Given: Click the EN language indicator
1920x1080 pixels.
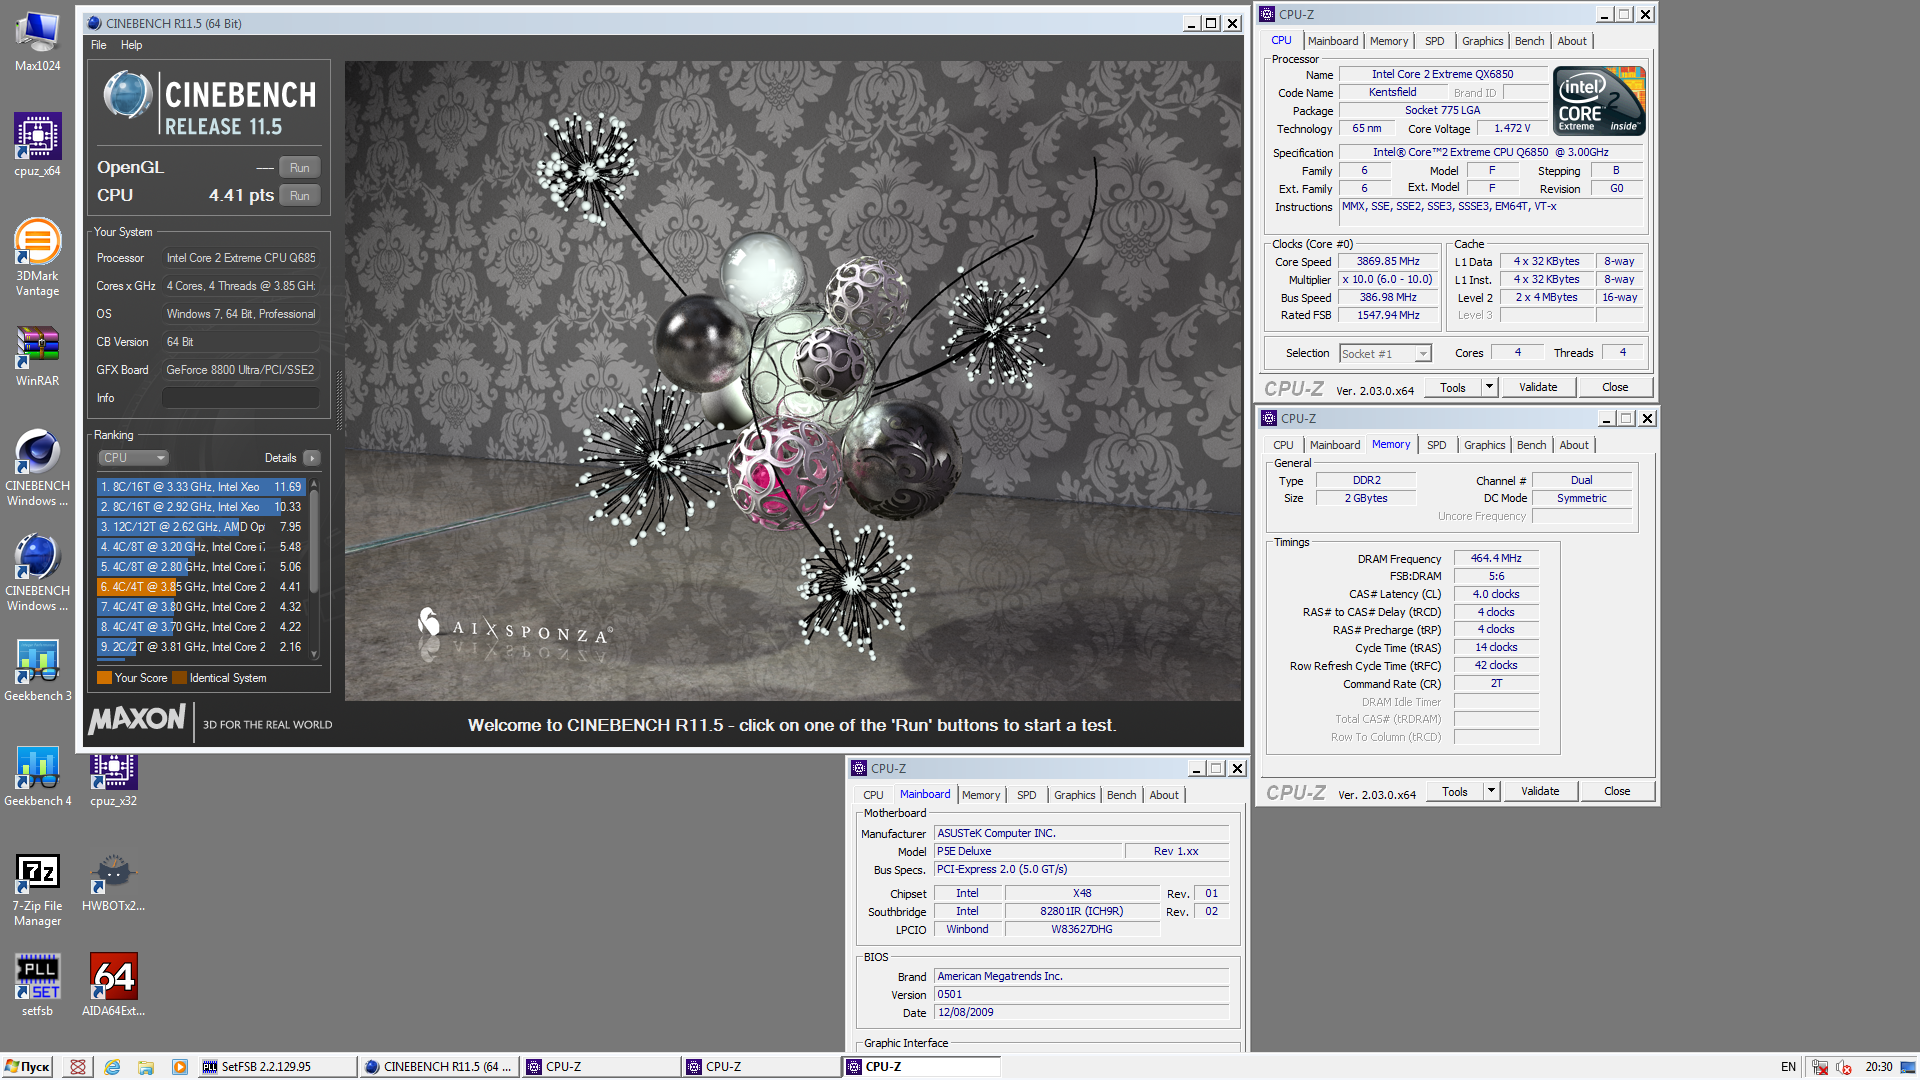Looking at the screenshot, I should click(x=1788, y=1067).
